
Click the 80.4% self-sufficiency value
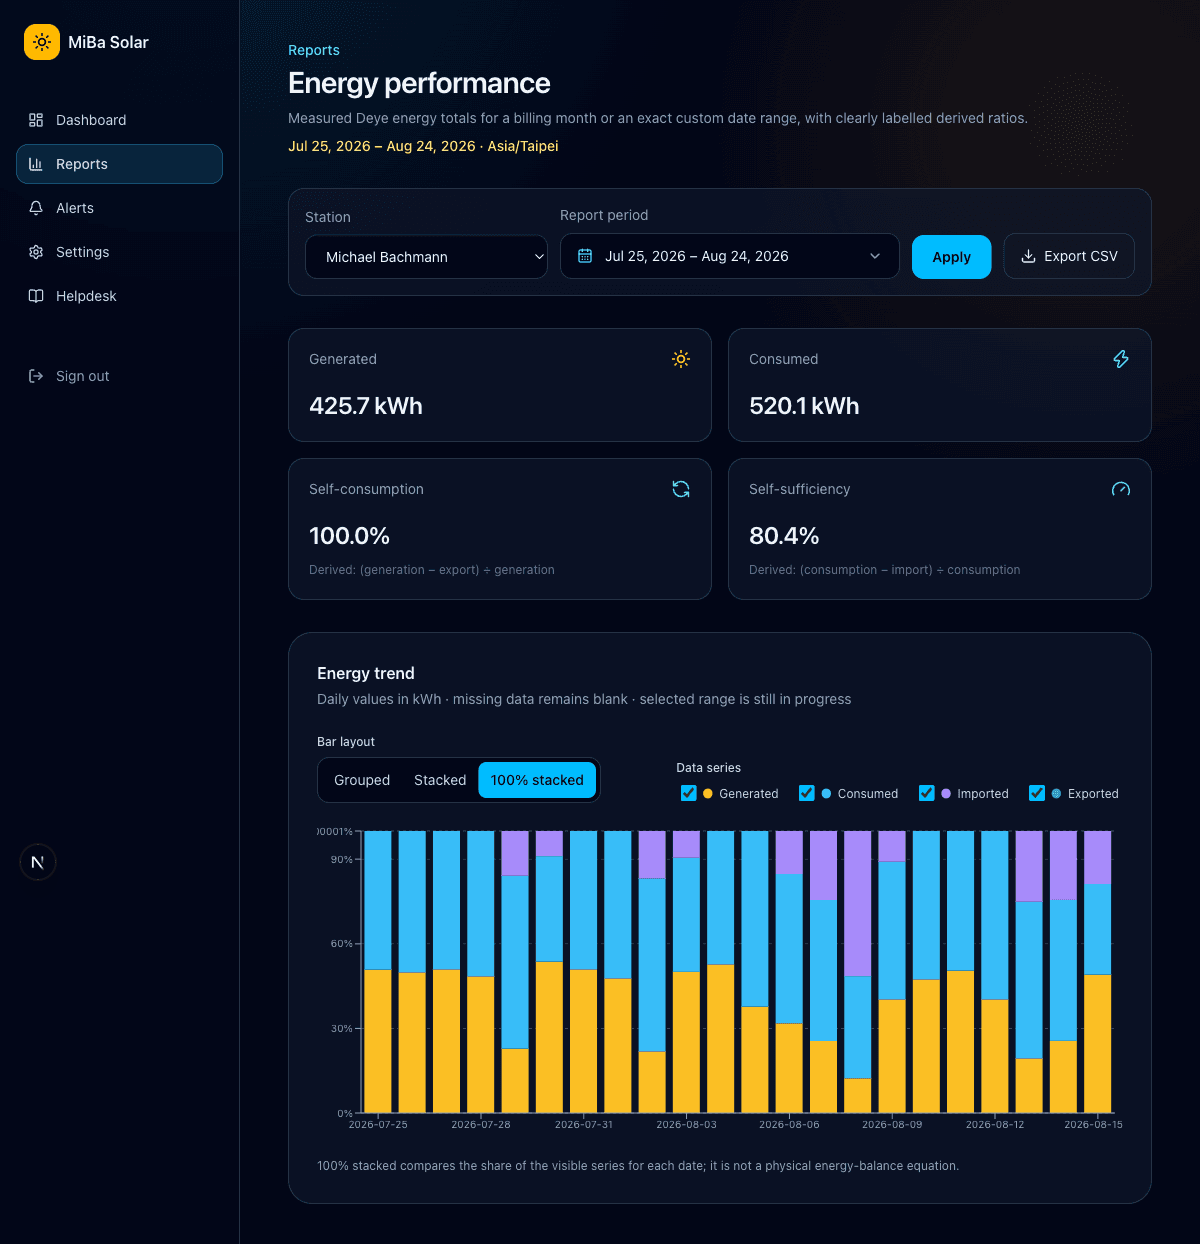(784, 536)
